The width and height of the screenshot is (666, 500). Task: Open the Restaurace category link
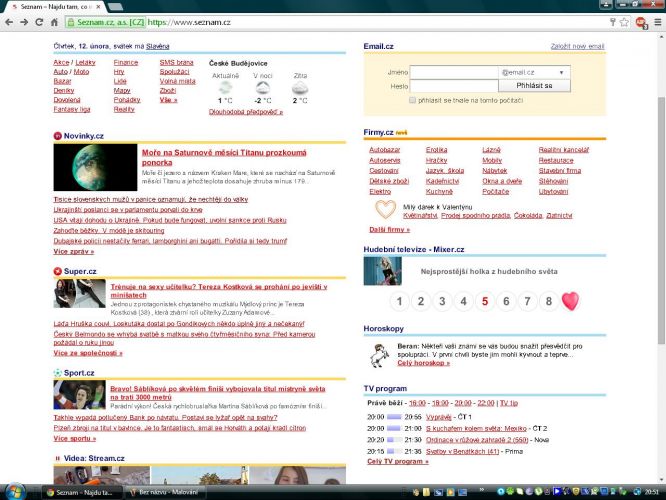(556, 161)
